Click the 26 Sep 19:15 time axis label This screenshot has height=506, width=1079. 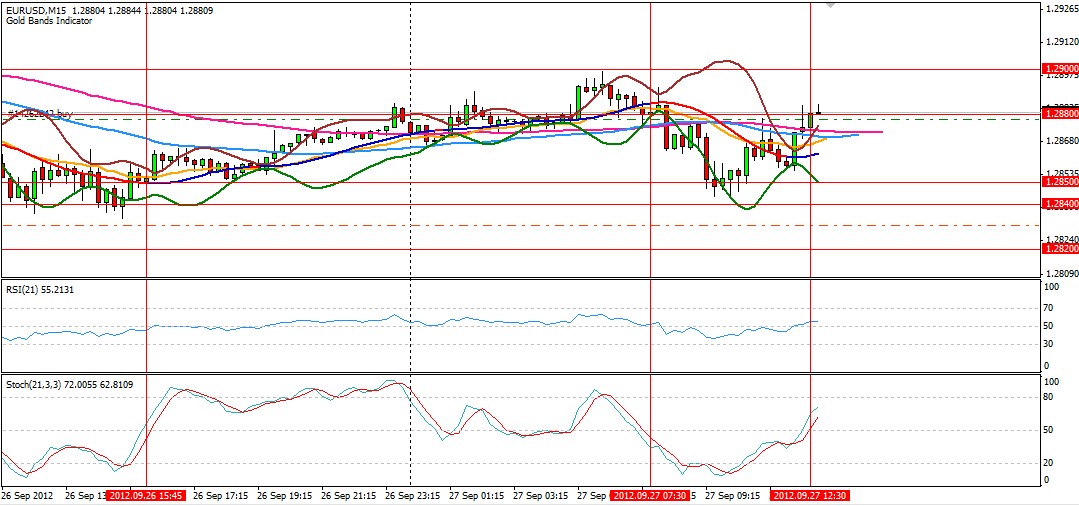286,495
